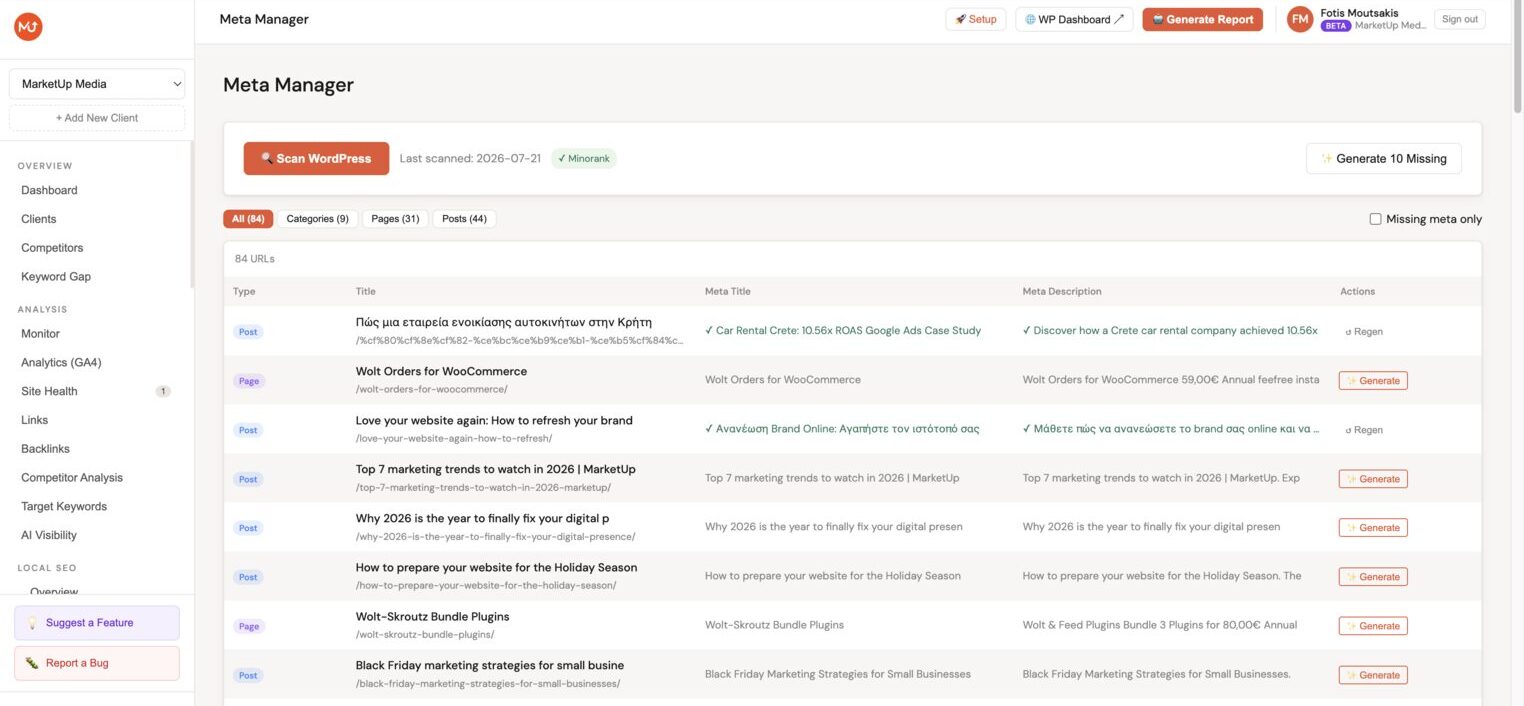Click Generate for Wolt Orders for WooCommerce
Image resolution: width=1524 pixels, height=706 pixels.
[x=1373, y=381]
